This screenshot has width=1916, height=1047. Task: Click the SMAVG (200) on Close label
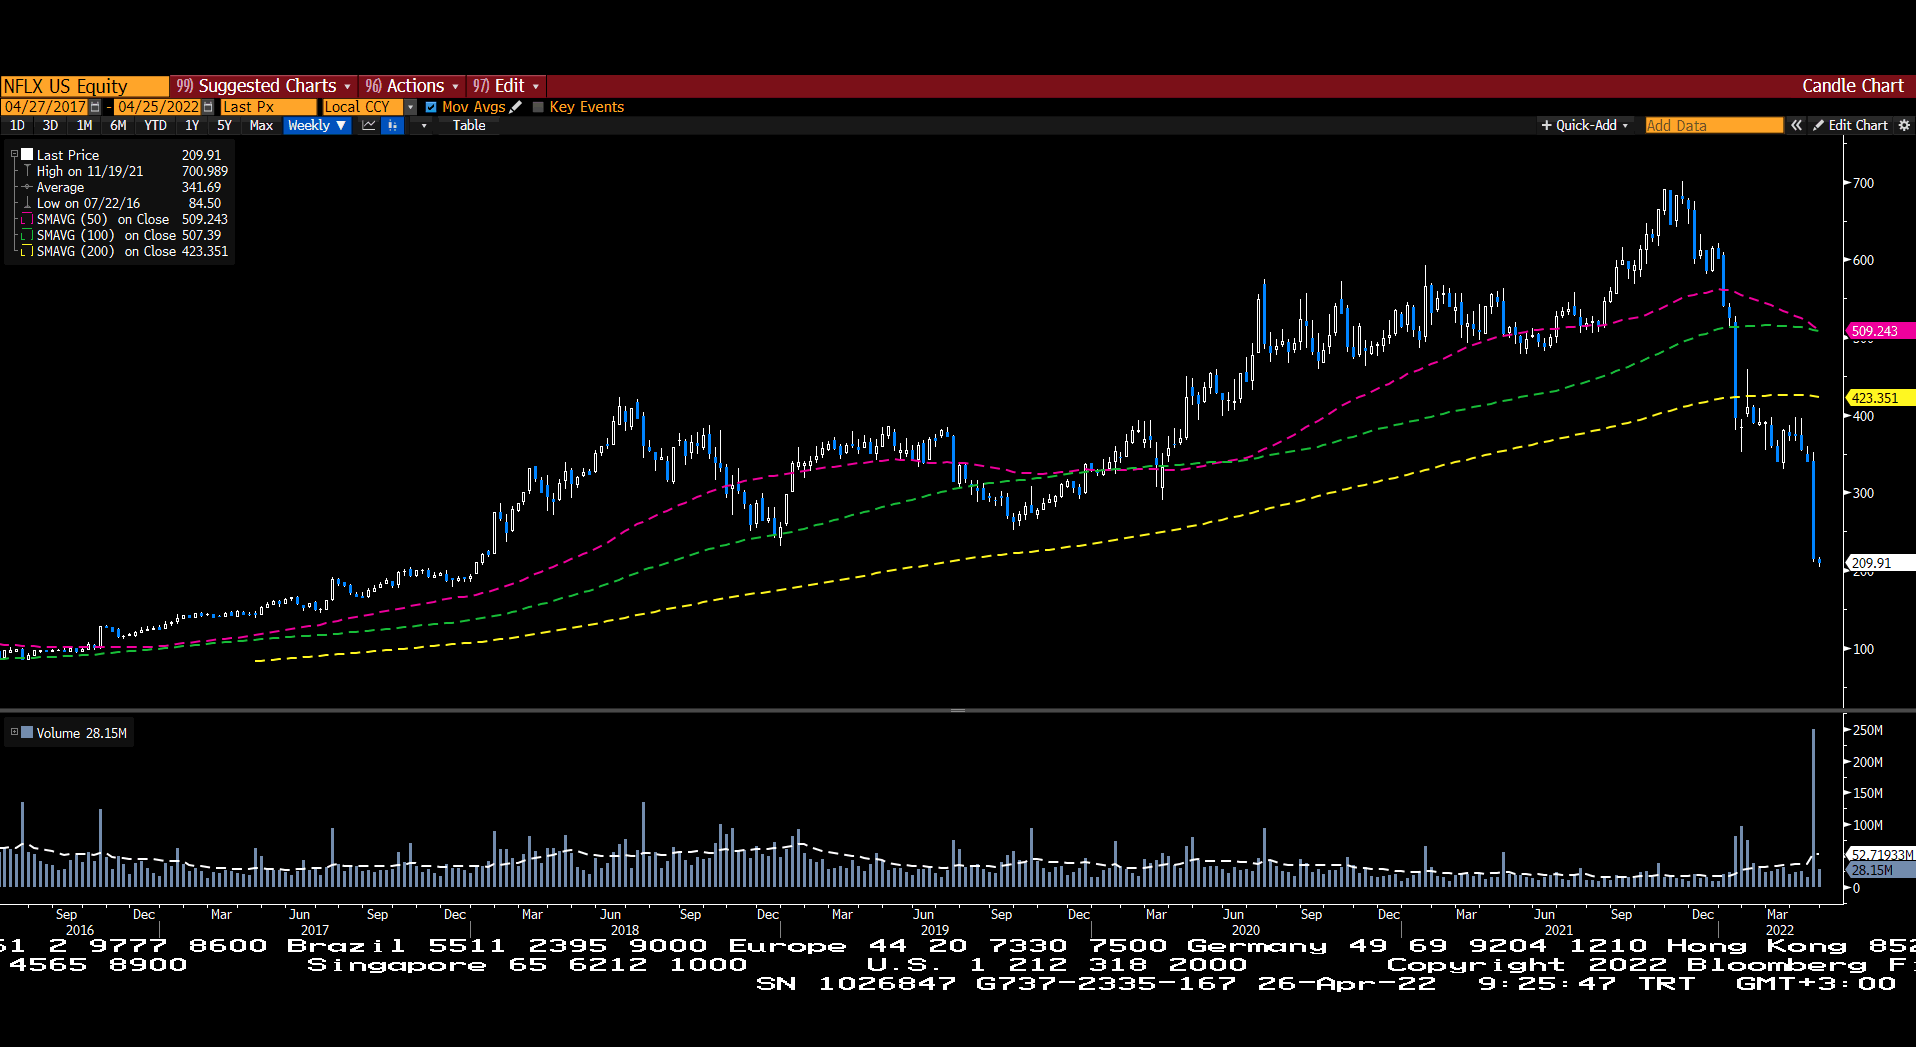(x=106, y=251)
